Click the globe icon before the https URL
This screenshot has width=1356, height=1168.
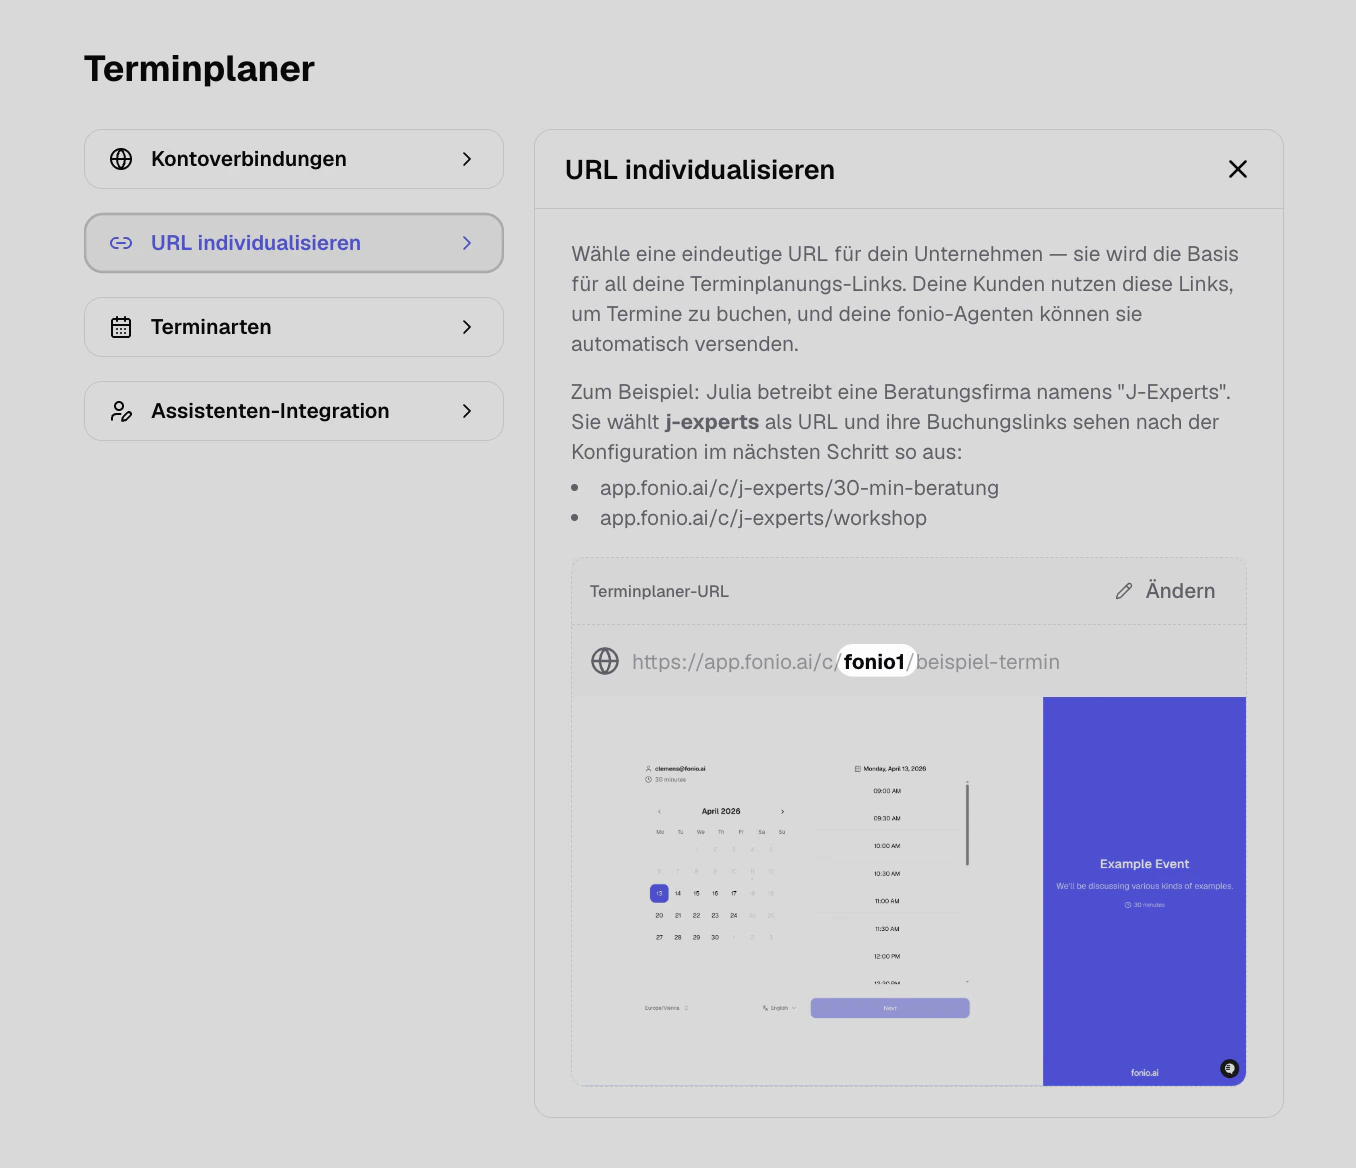605,661
